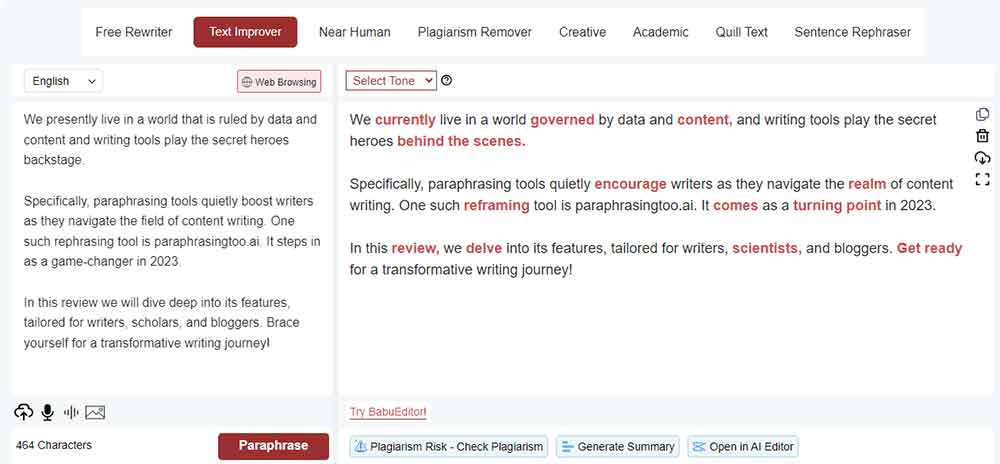Viewport: 1000px width, 464px height.
Task: Choose the Plagiarism Remover tab
Action: tap(475, 32)
